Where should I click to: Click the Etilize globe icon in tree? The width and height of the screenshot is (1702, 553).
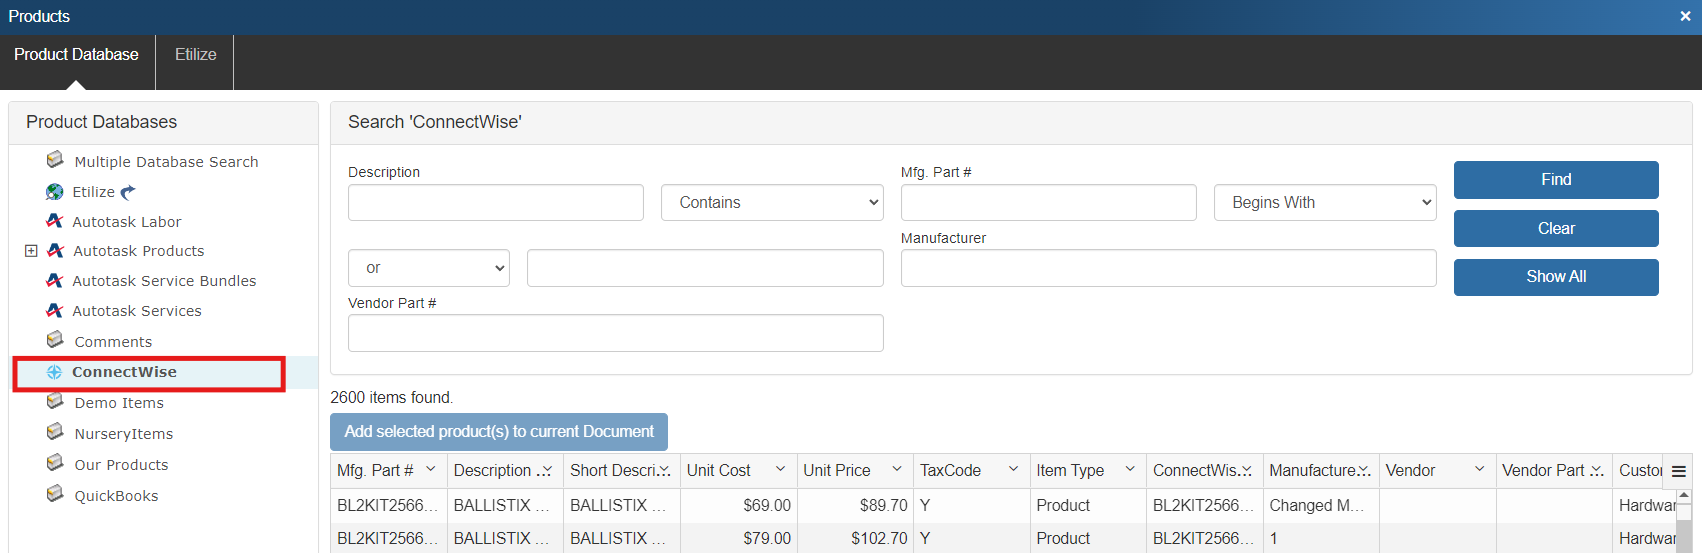(x=55, y=192)
